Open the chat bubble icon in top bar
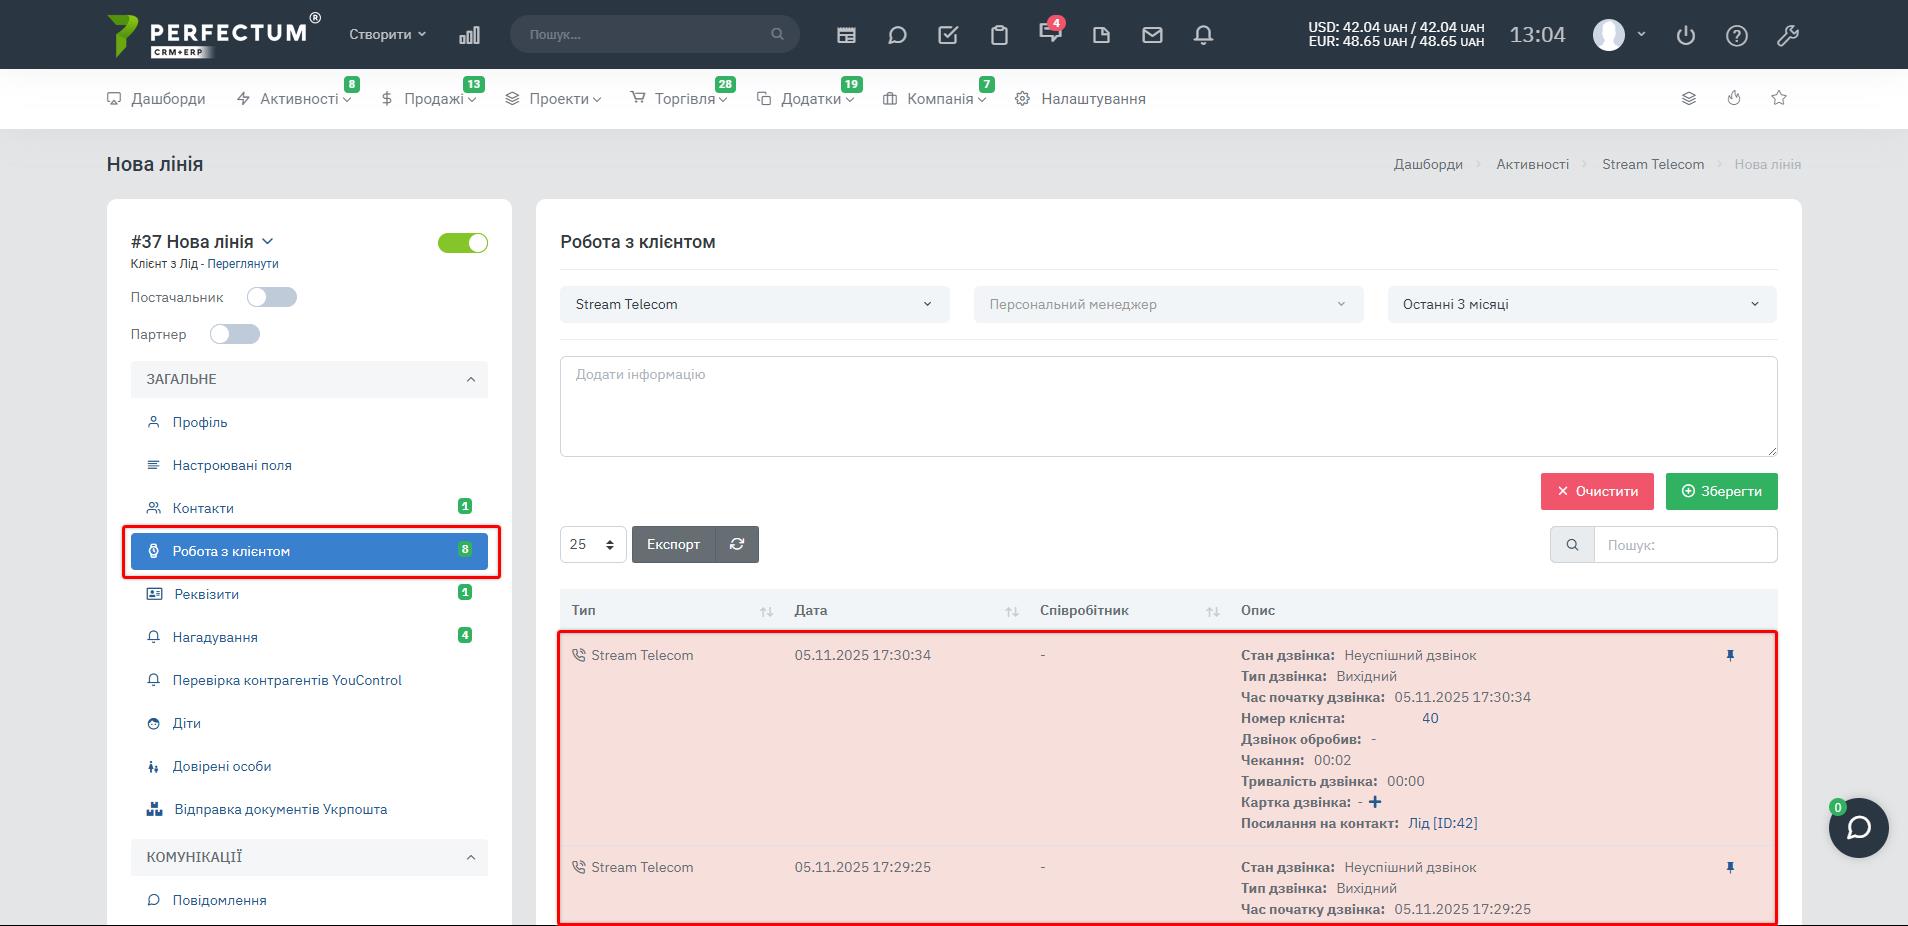The height and width of the screenshot is (926, 1908). (x=897, y=35)
